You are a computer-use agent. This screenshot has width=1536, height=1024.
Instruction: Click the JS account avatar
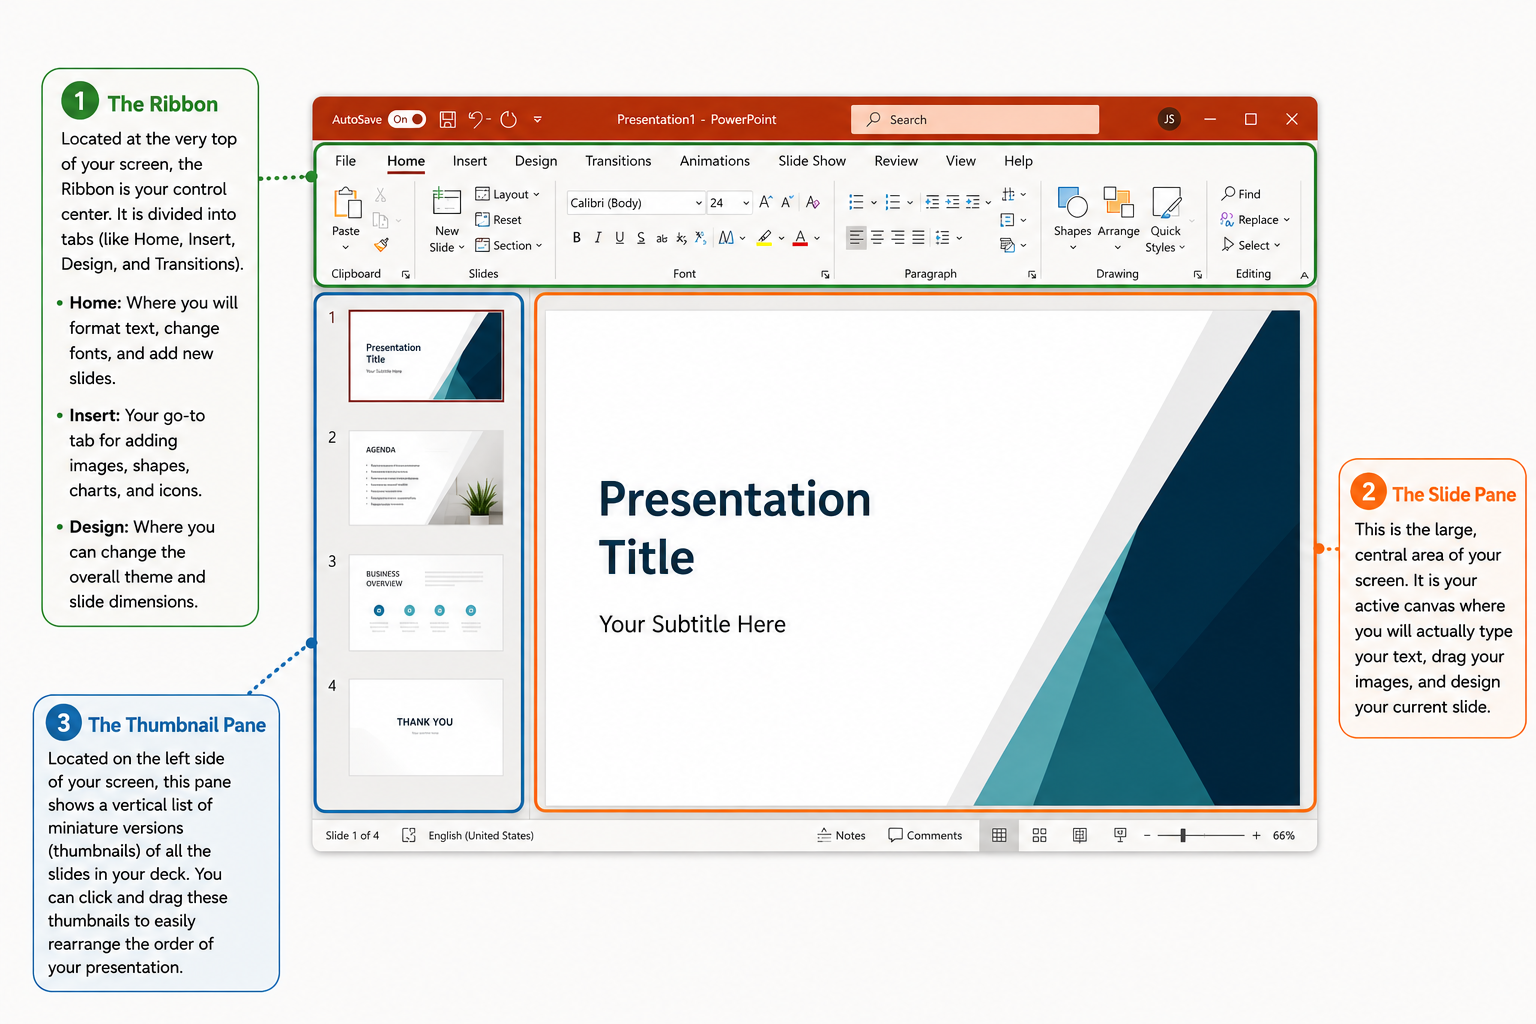pos(1169,119)
